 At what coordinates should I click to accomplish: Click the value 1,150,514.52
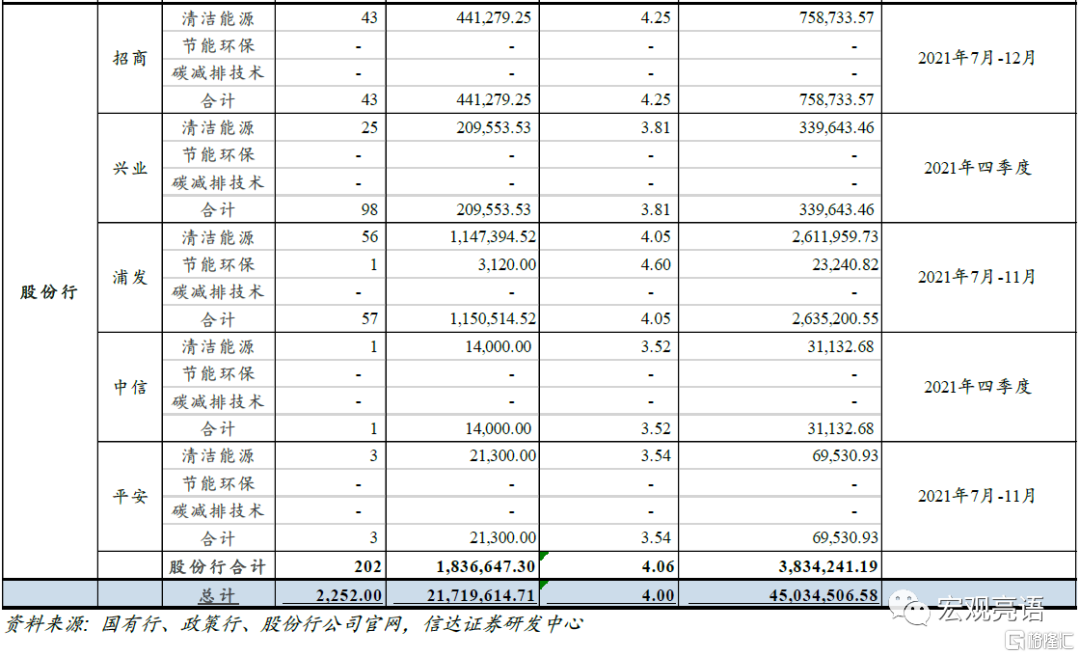492,319
